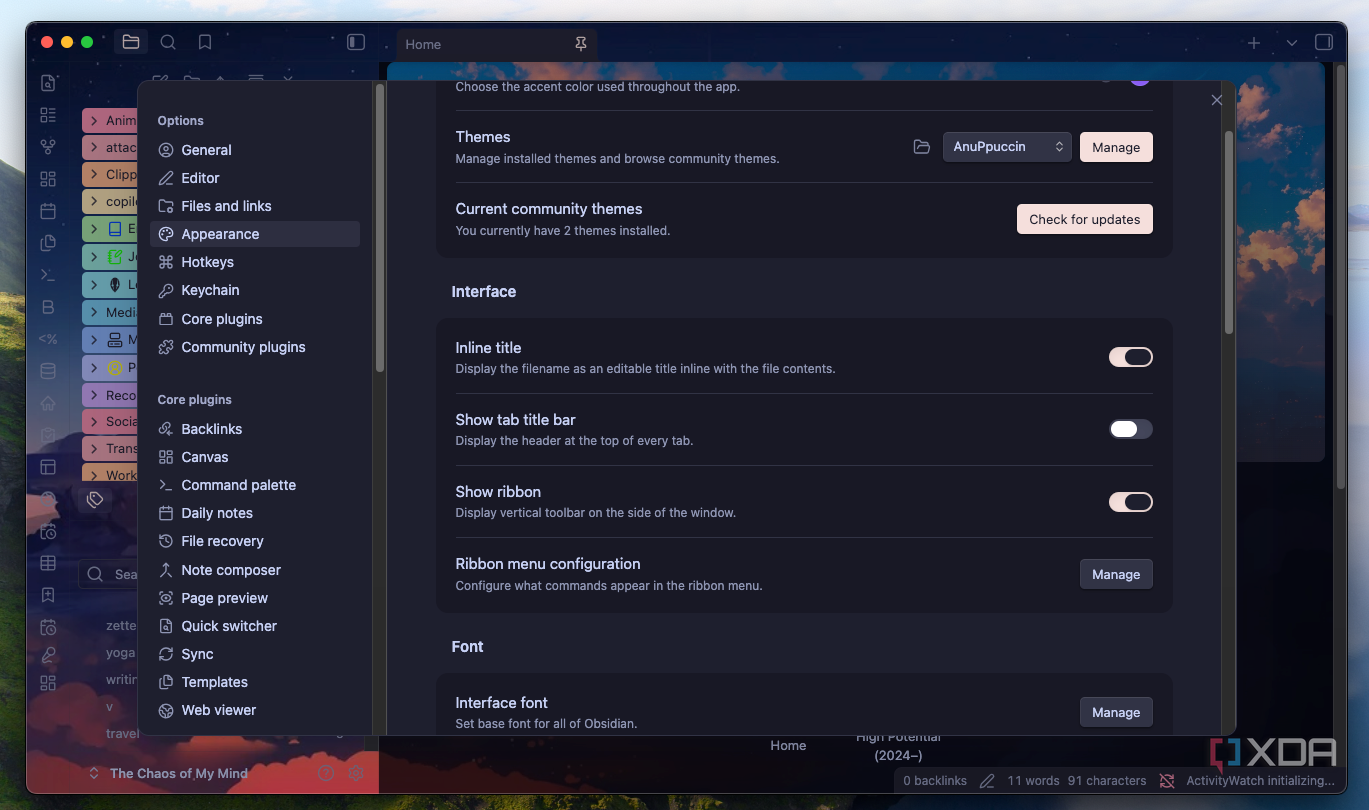This screenshot has height=810, width=1369.
Task: Click '11 words' in status bar
Action: [1033, 781]
